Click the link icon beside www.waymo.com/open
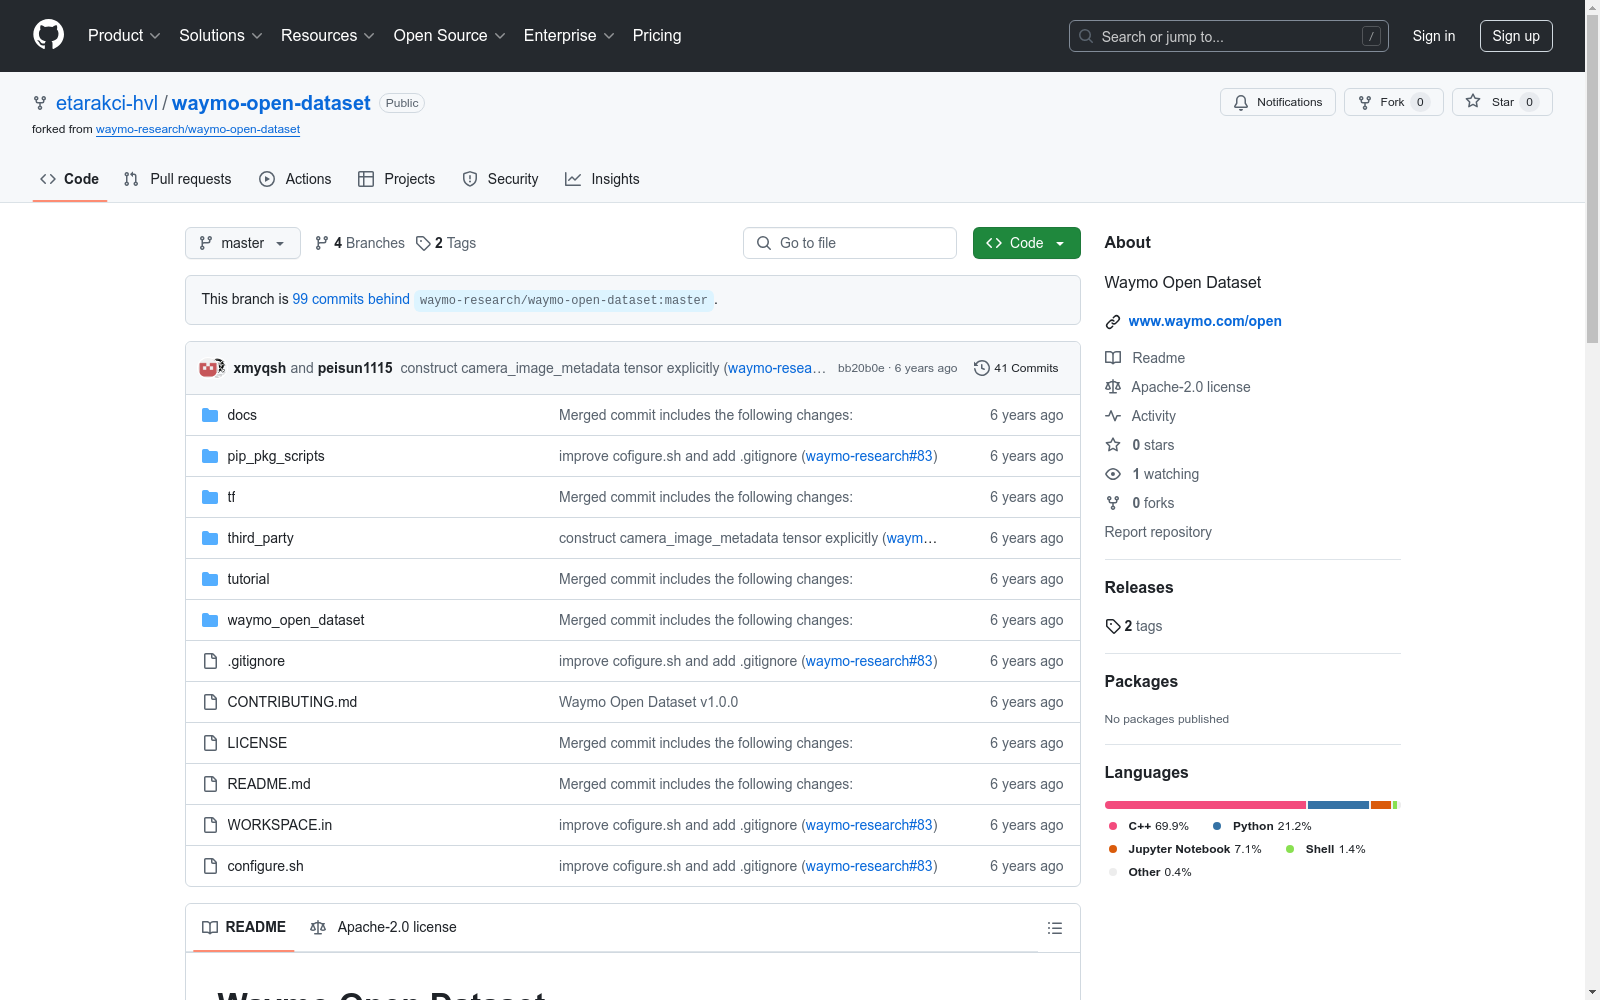1600x1000 pixels. (x=1113, y=322)
